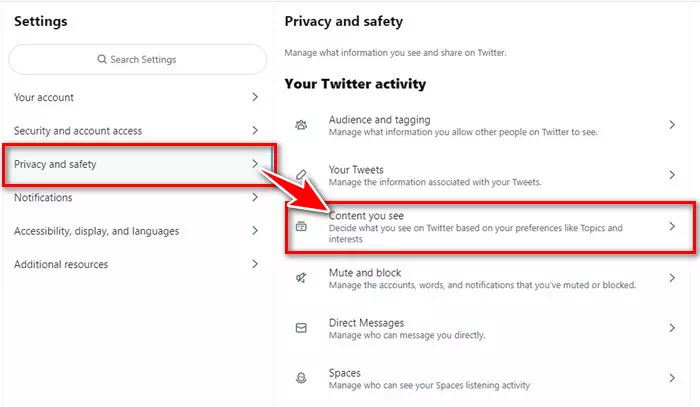Image resolution: width=700 pixels, height=407 pixels.
Task: Open Mute and block settings
Action: click(486, 278)
